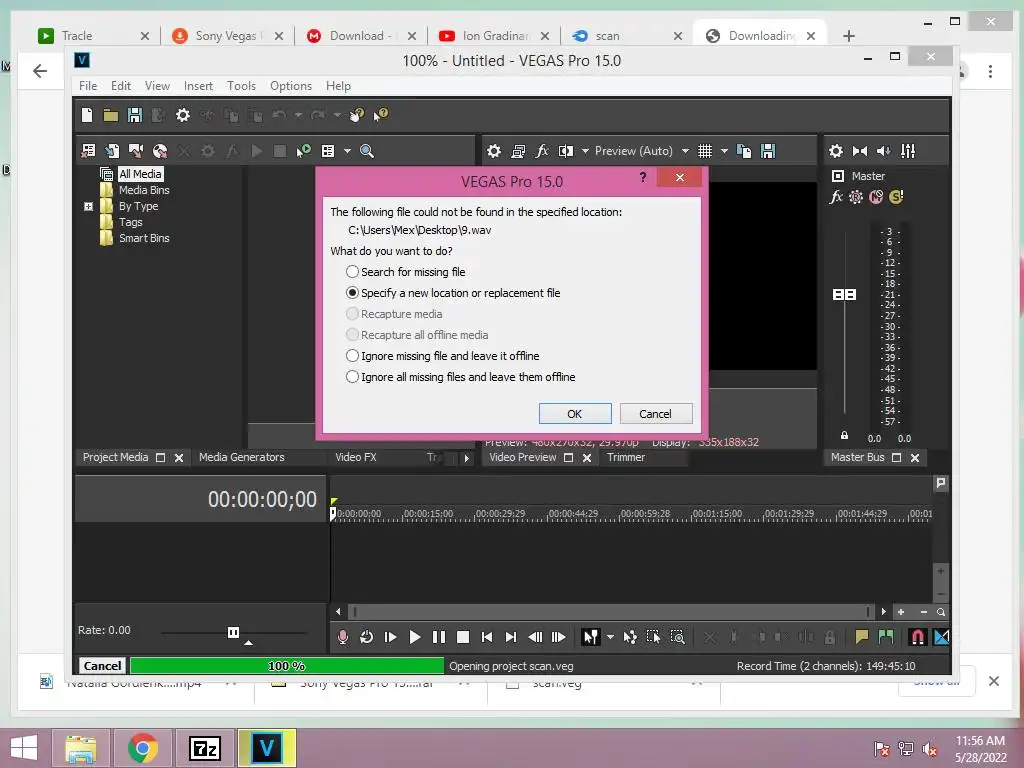Image resolution: width=1024 pixels, height=768 pixels.
Task: Open Undo history dropdown arrow
Action: [298, 116]
